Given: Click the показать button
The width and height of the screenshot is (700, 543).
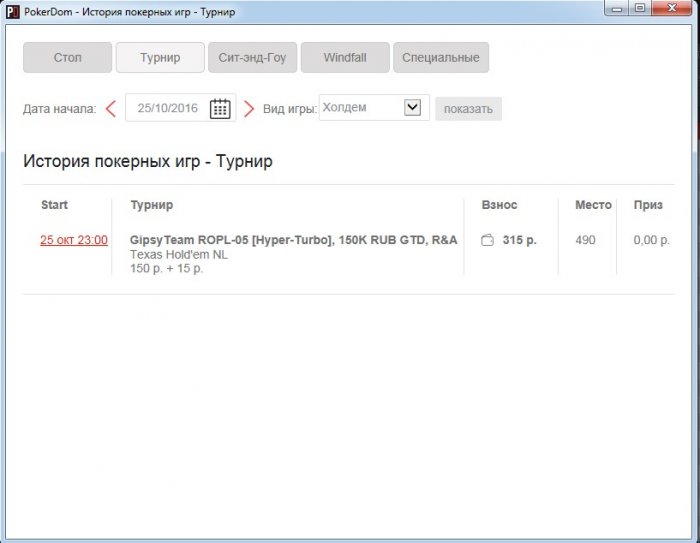Looking at the screenshot, I should 468,109.
